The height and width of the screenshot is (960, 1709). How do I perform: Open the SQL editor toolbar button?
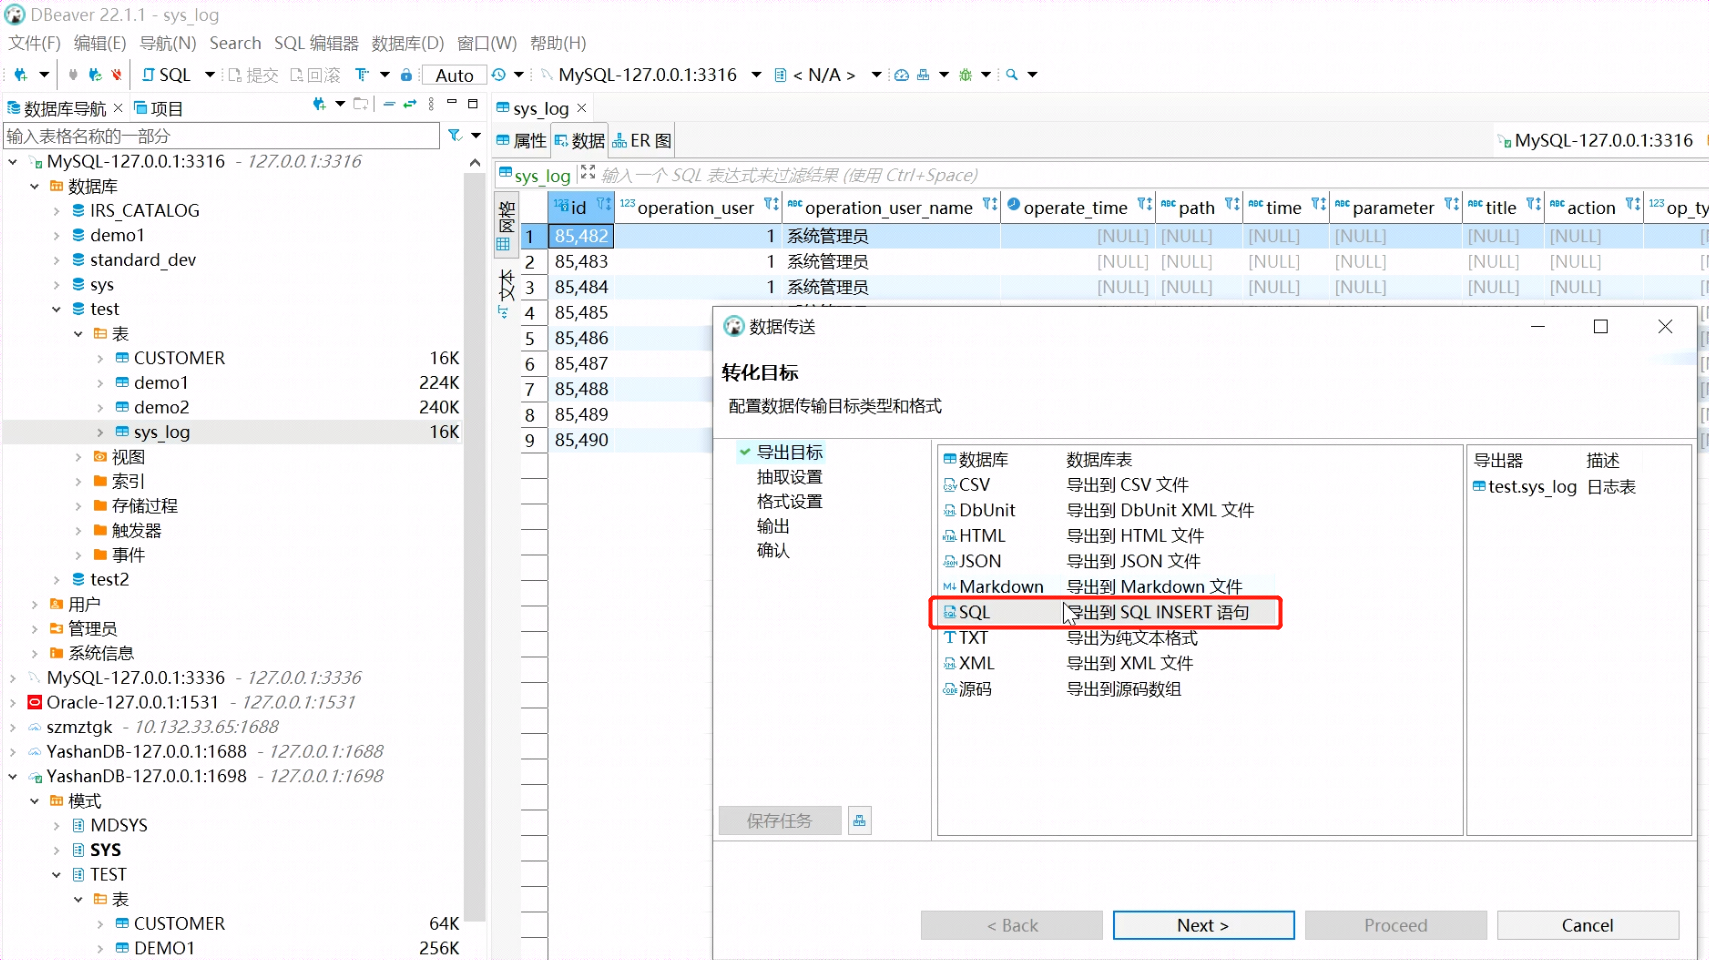point(166,75)
